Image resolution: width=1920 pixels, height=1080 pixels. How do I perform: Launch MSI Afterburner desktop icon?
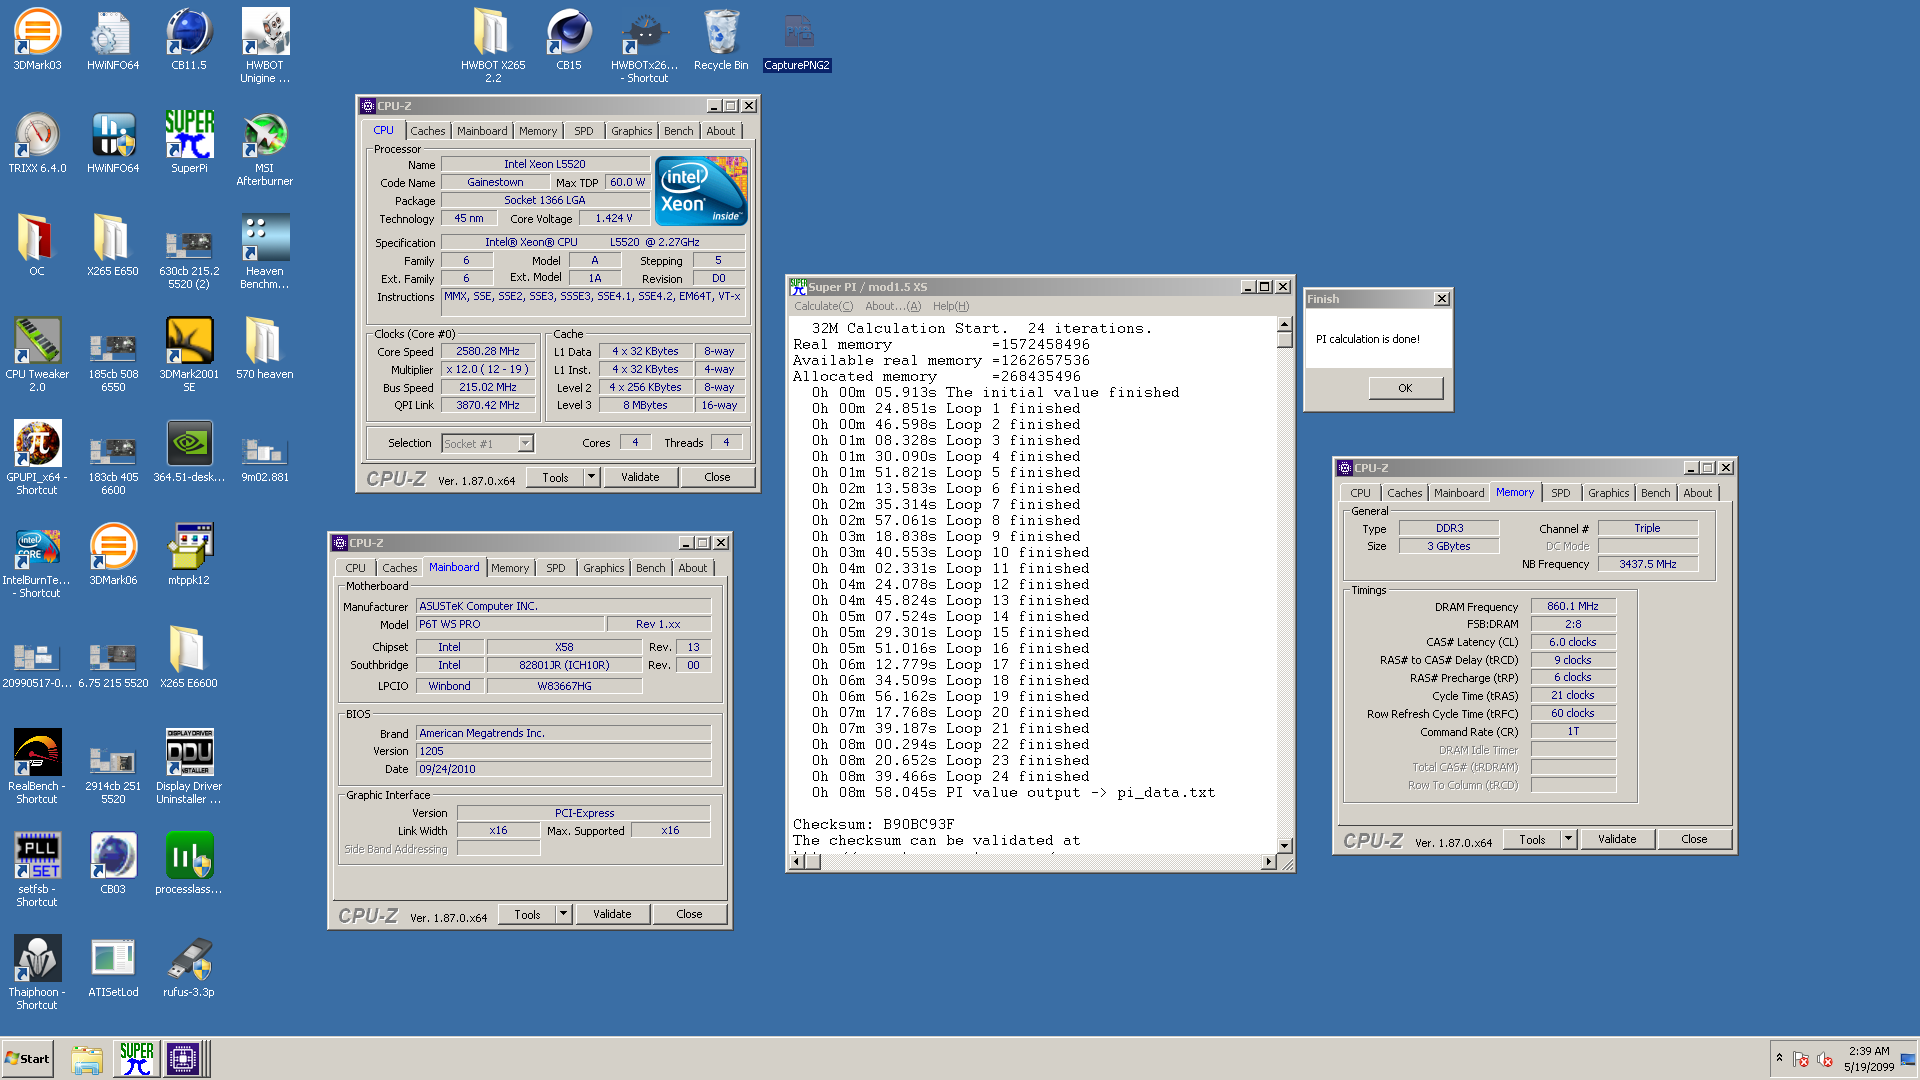click(265, 149)
